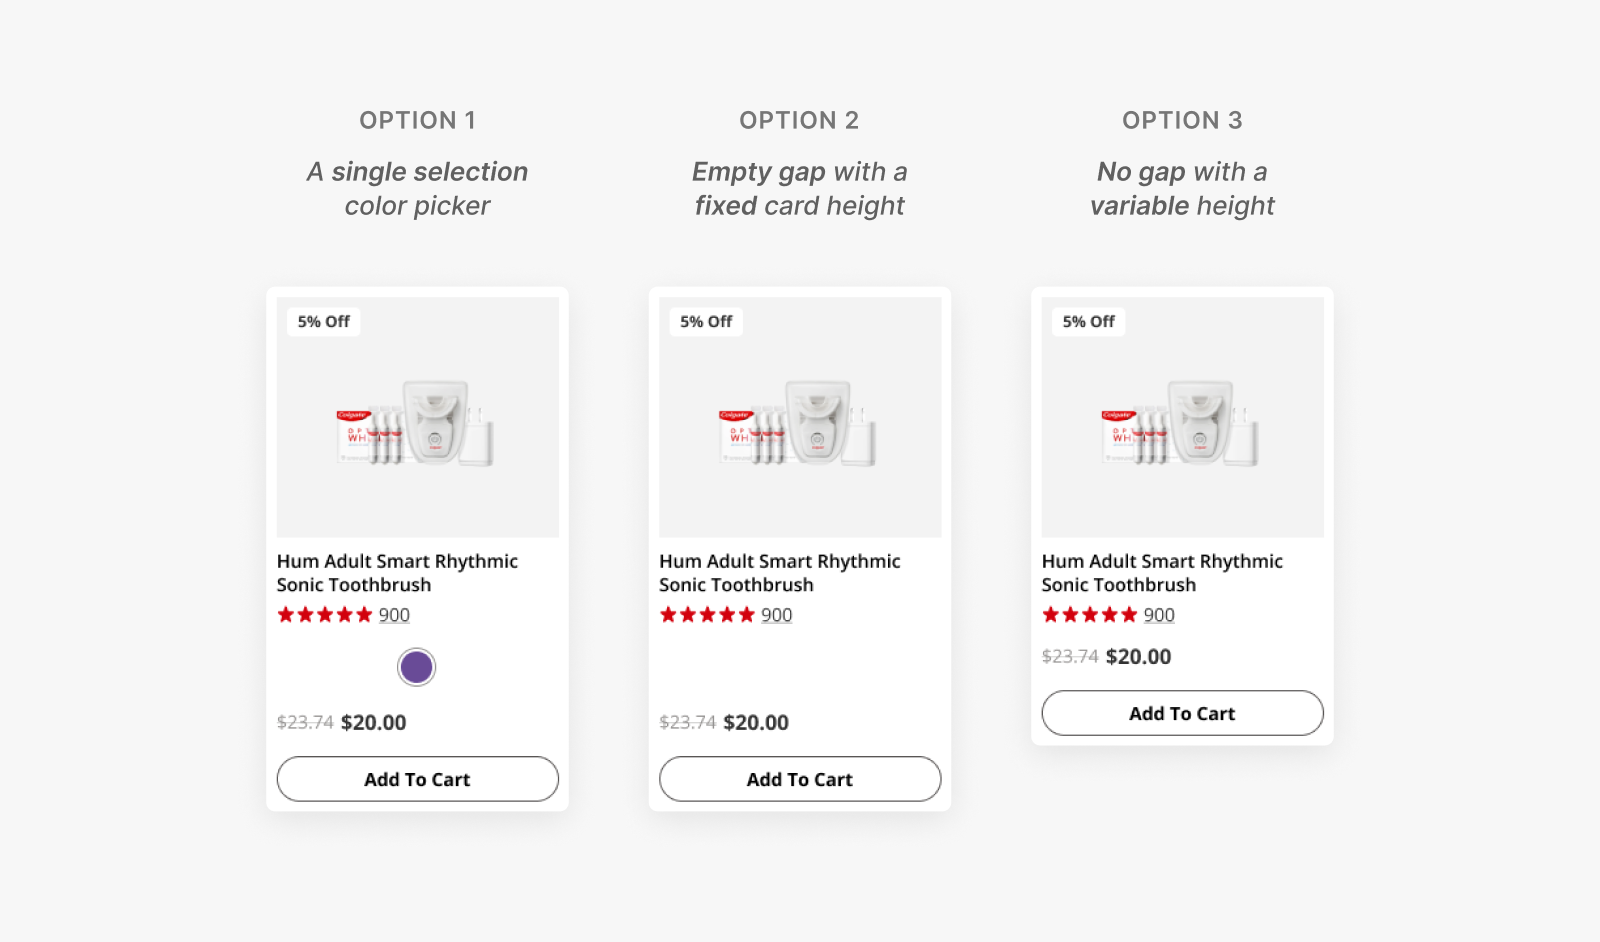This screenshot has width=1600, height=942.
Task: Open the 900 reviews link in Option 1 card
Action: click(394, 615)
